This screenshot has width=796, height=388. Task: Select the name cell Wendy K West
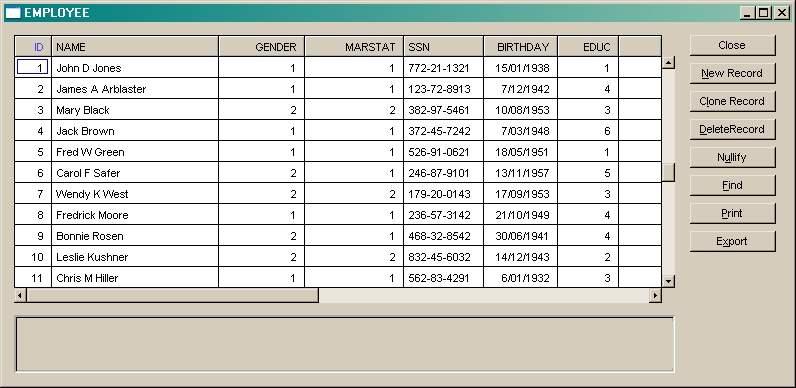click(135, 193)
